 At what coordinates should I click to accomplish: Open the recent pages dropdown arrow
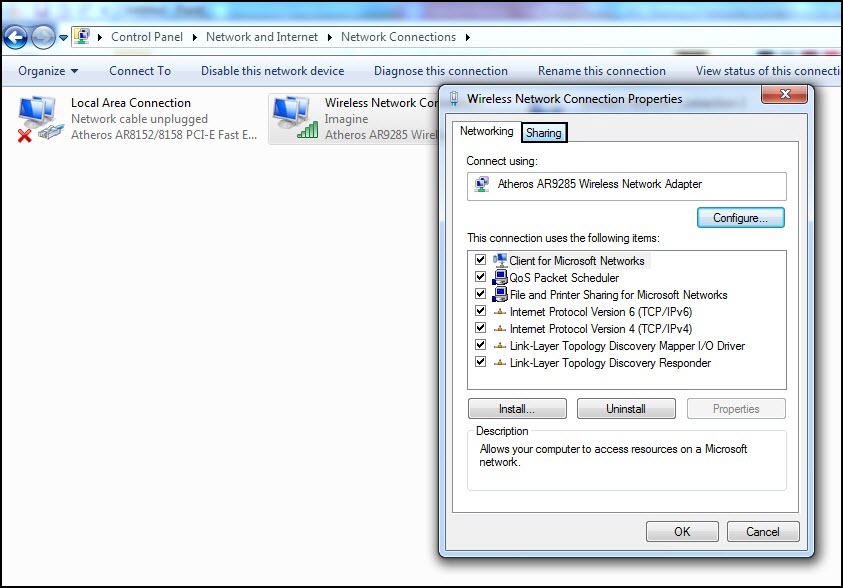[x=63, y=38]
